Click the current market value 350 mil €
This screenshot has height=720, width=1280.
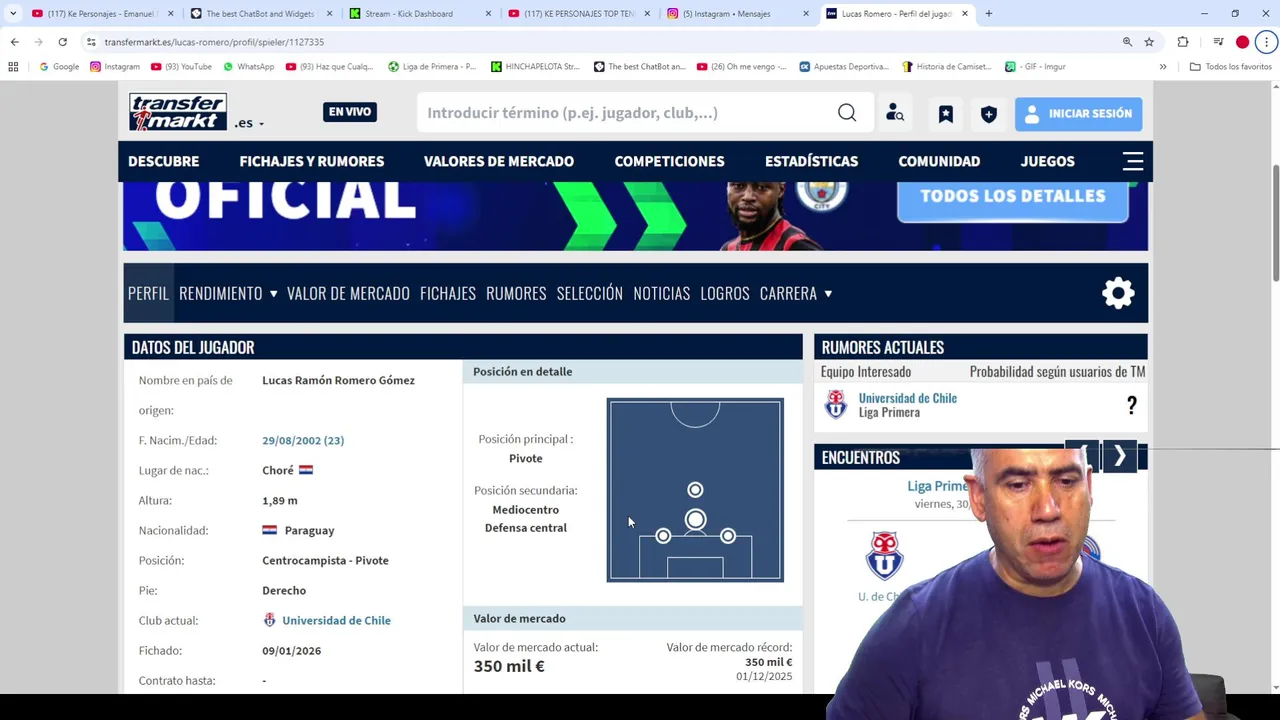click(x=509, y=666)
